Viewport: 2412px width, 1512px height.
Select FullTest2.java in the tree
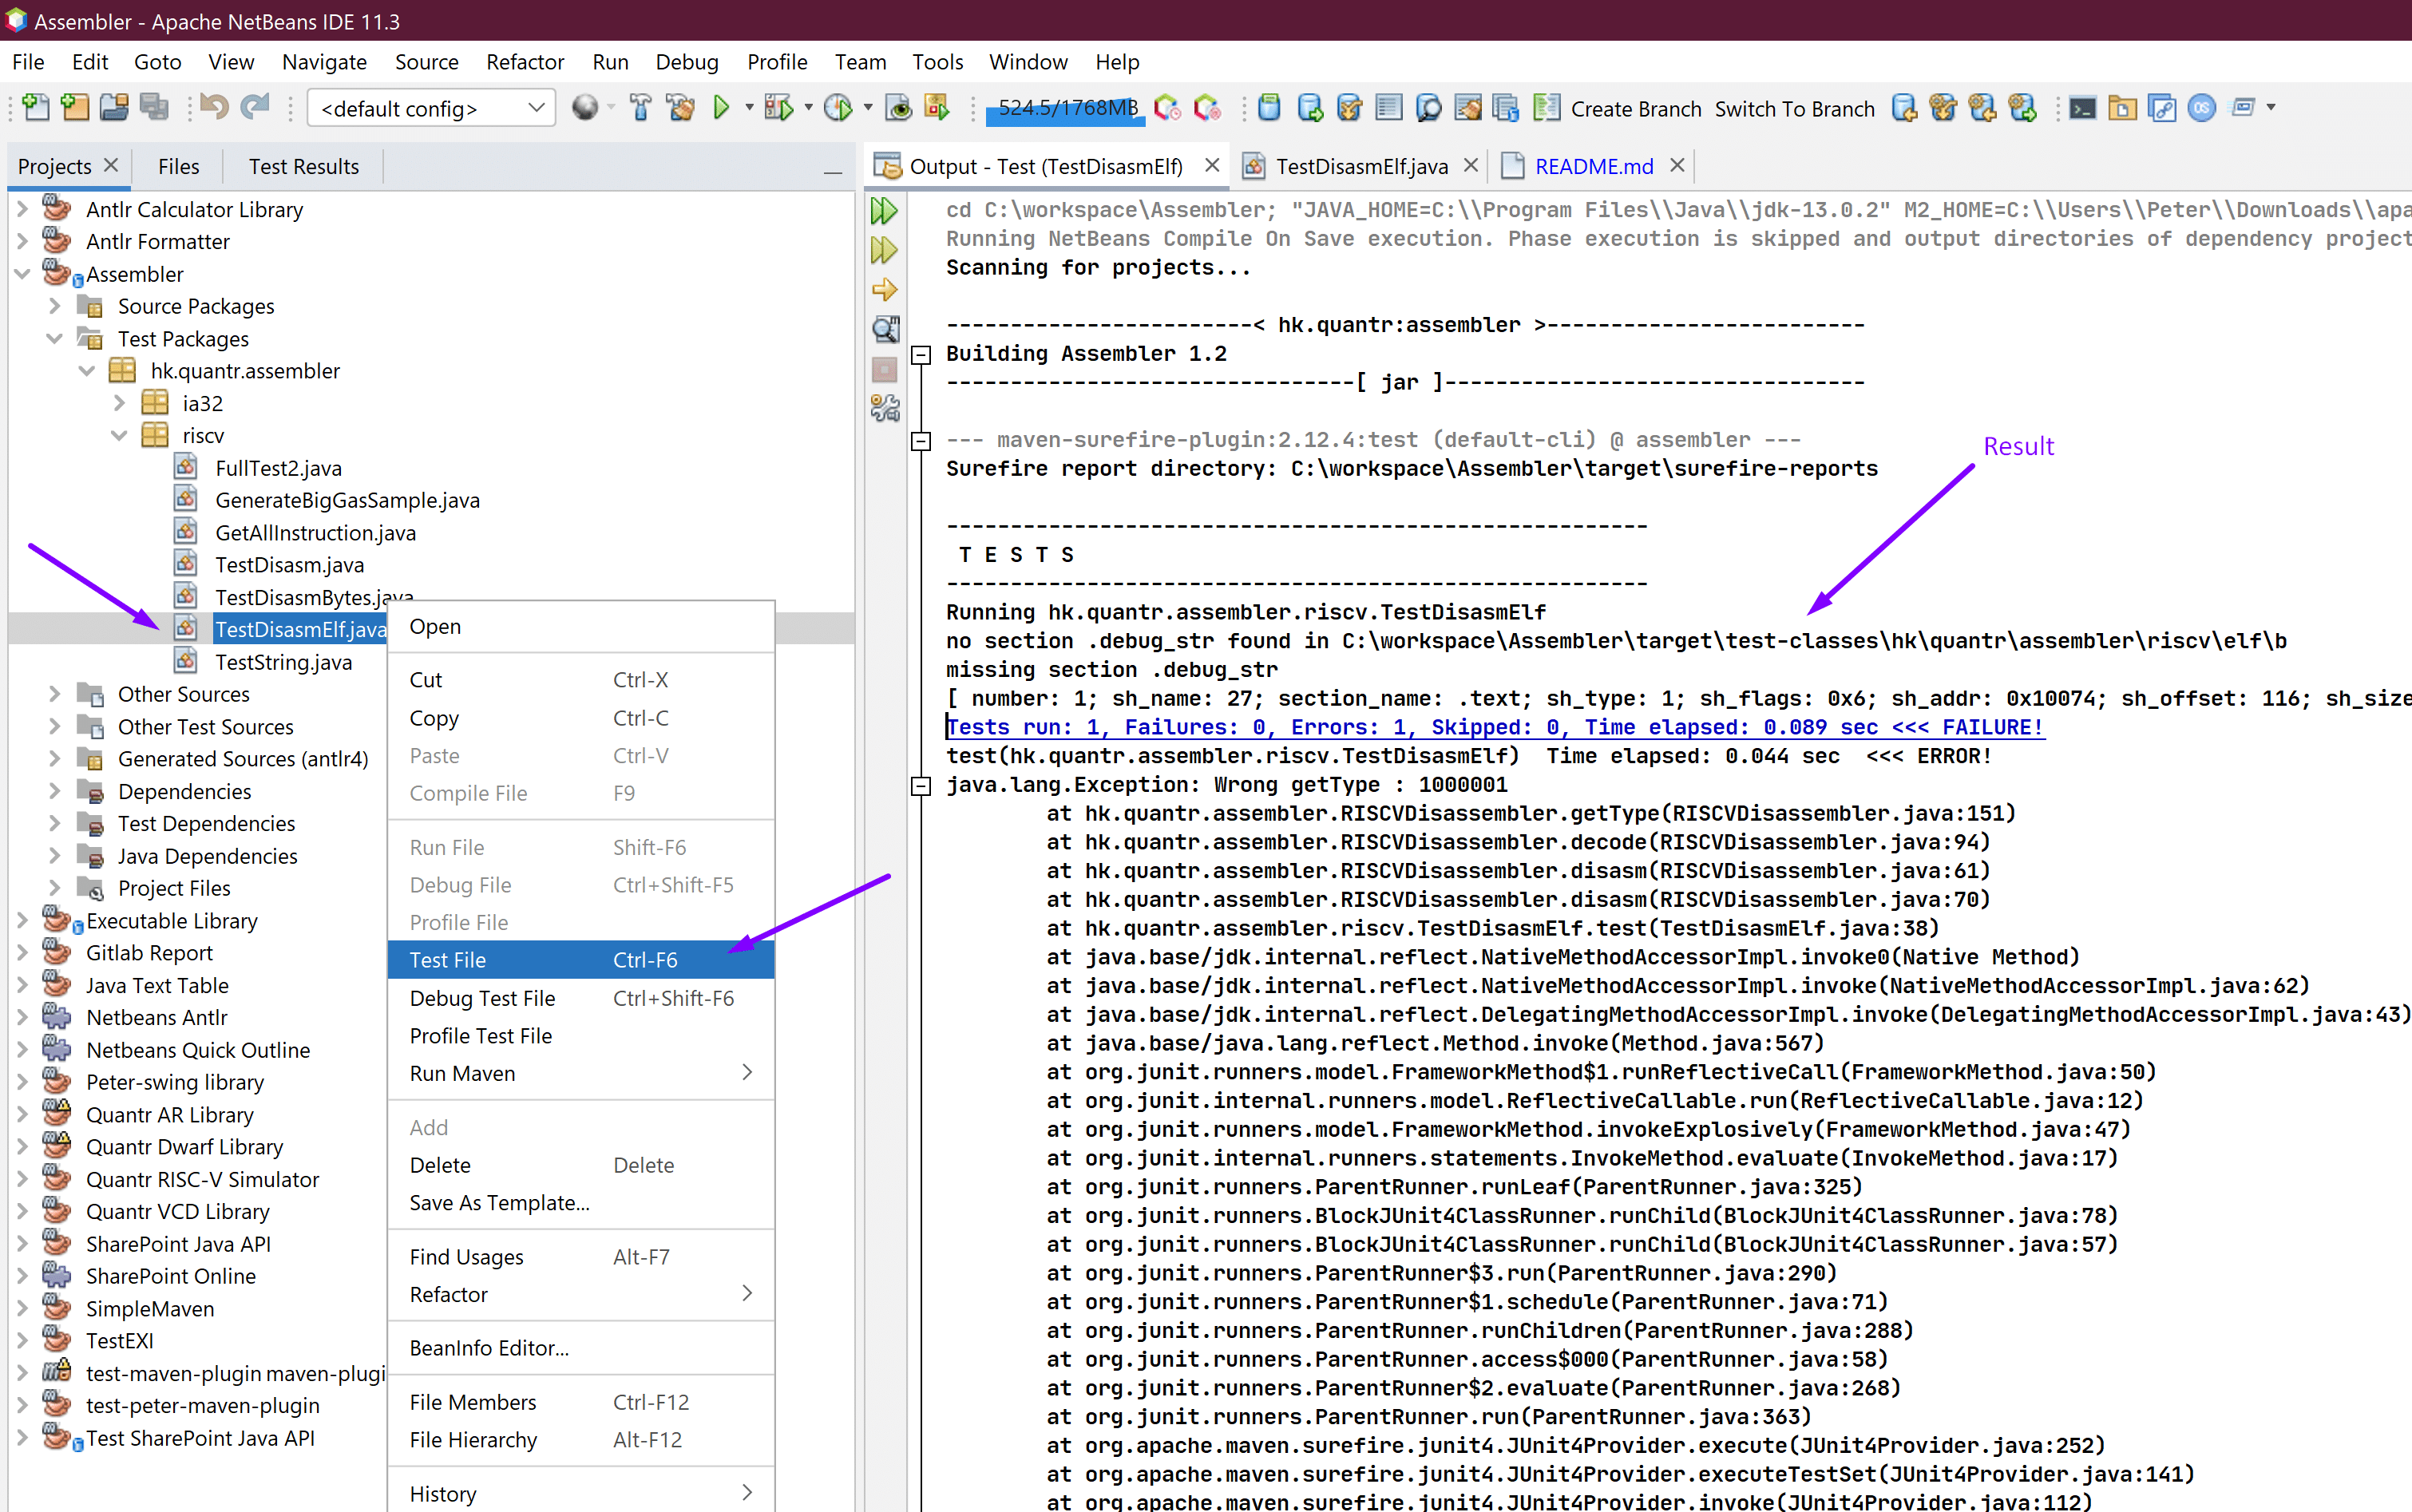(278, 468)
